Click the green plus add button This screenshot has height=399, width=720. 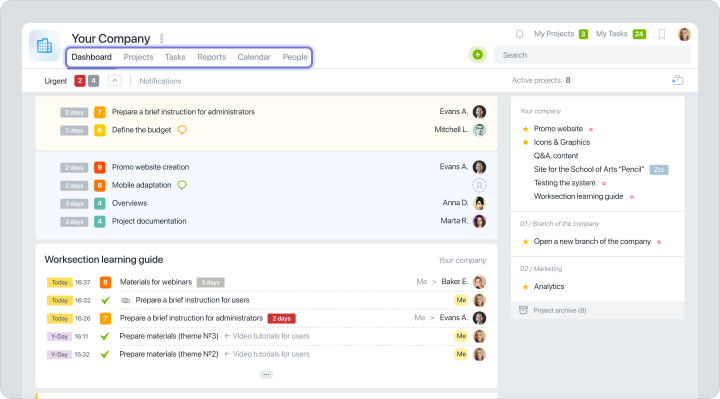coord(478,55)
